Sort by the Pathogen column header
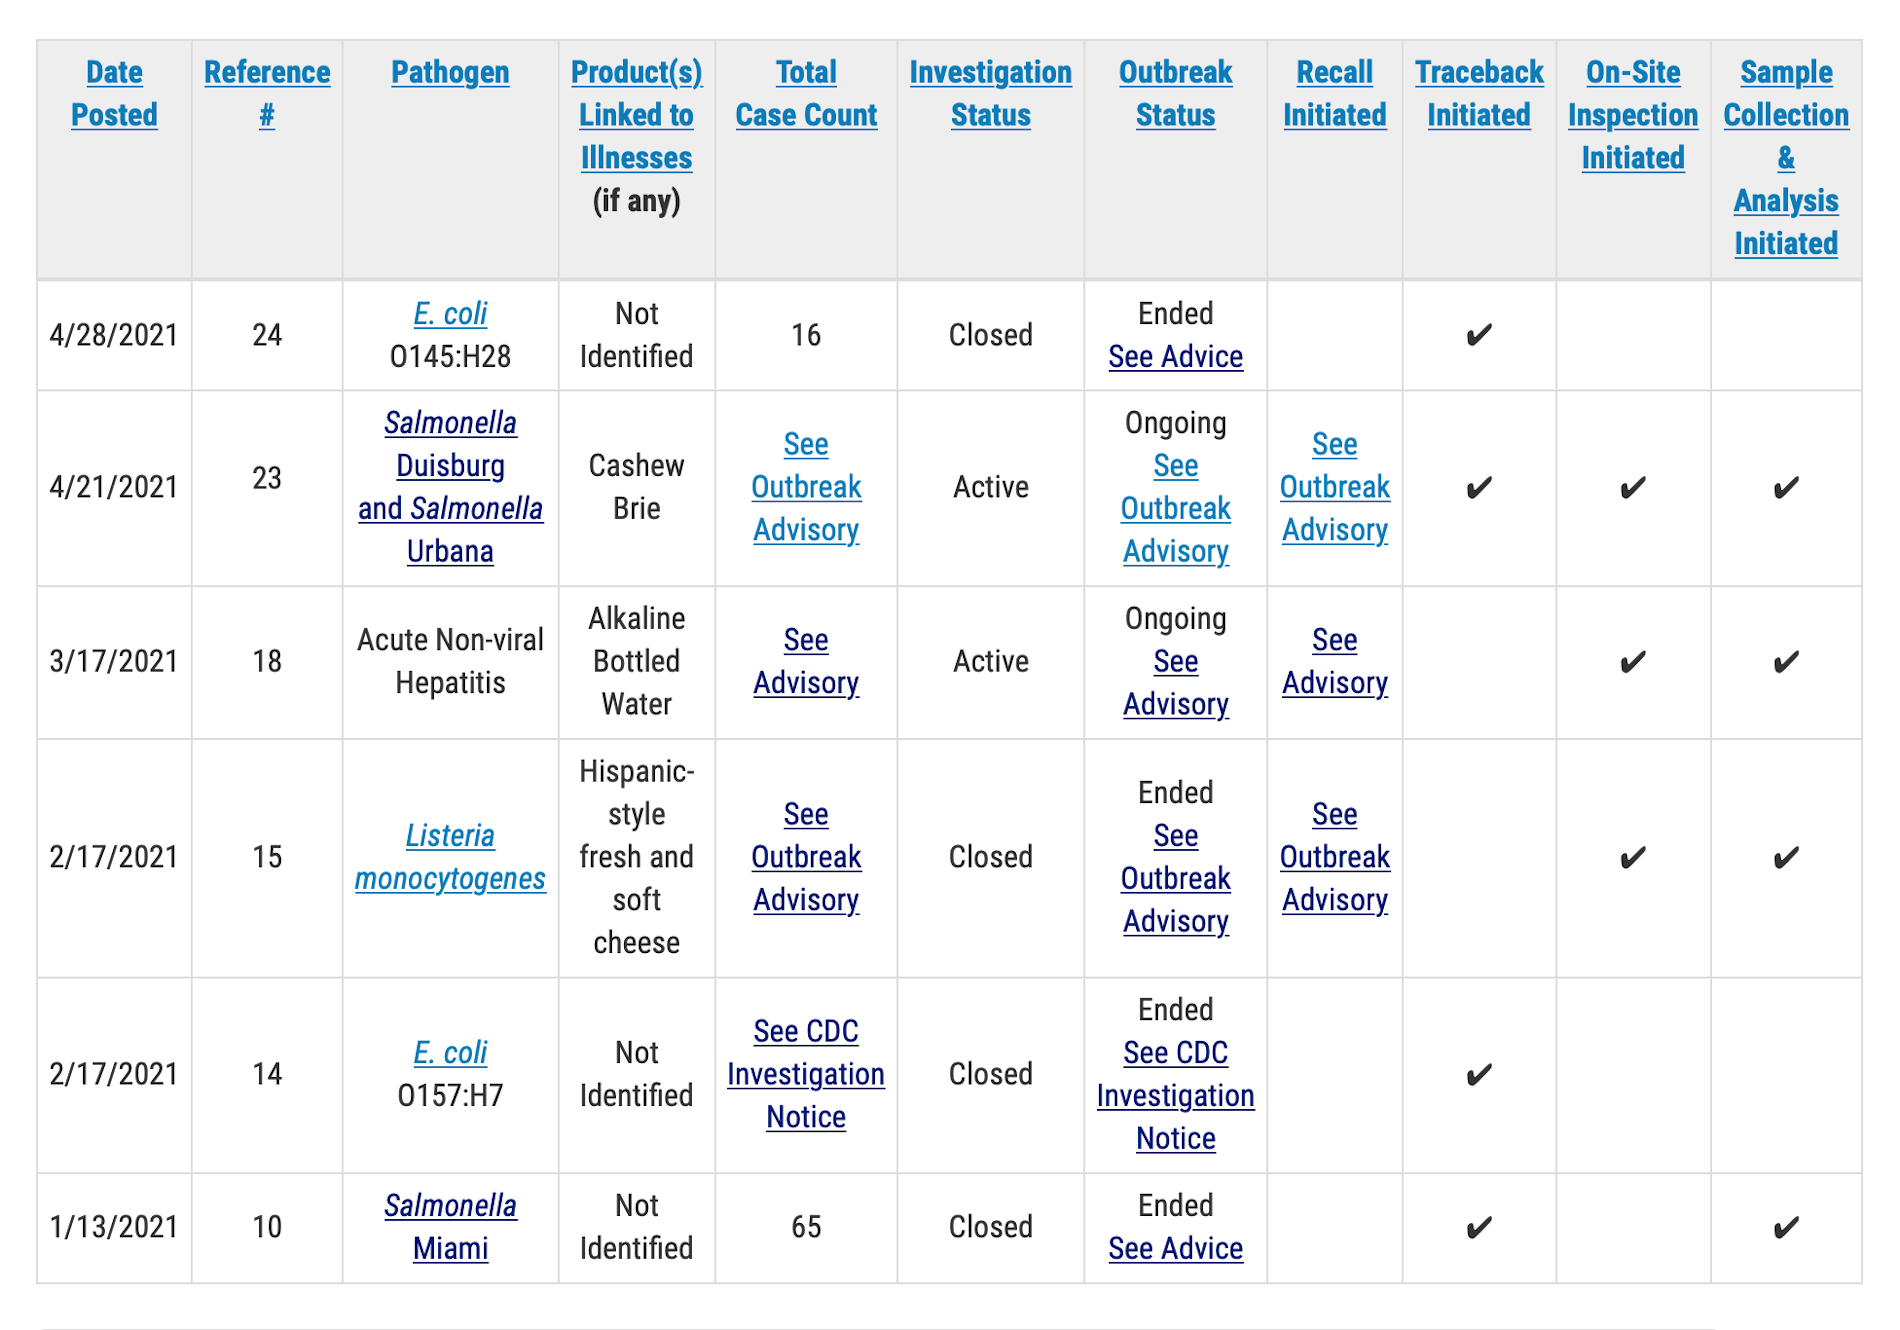 (x=450, y=72)
